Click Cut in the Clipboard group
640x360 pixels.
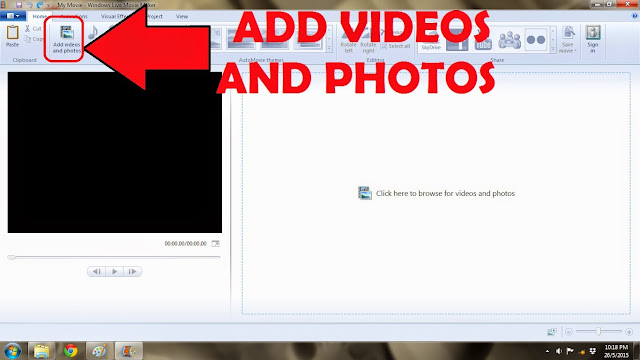pyautogui.click(x=33, y=29)
